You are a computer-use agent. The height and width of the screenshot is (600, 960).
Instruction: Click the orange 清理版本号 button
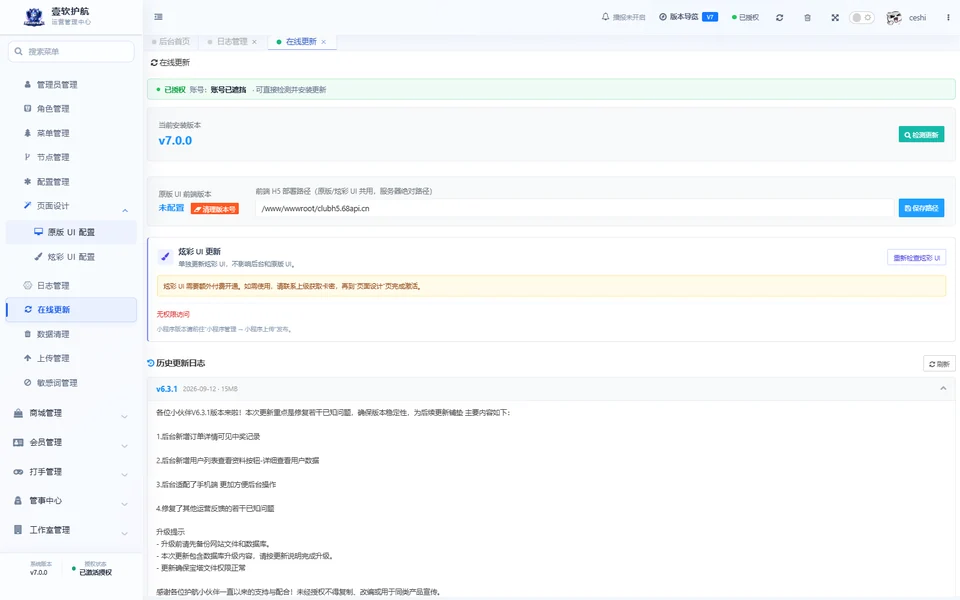click(215, 209)
